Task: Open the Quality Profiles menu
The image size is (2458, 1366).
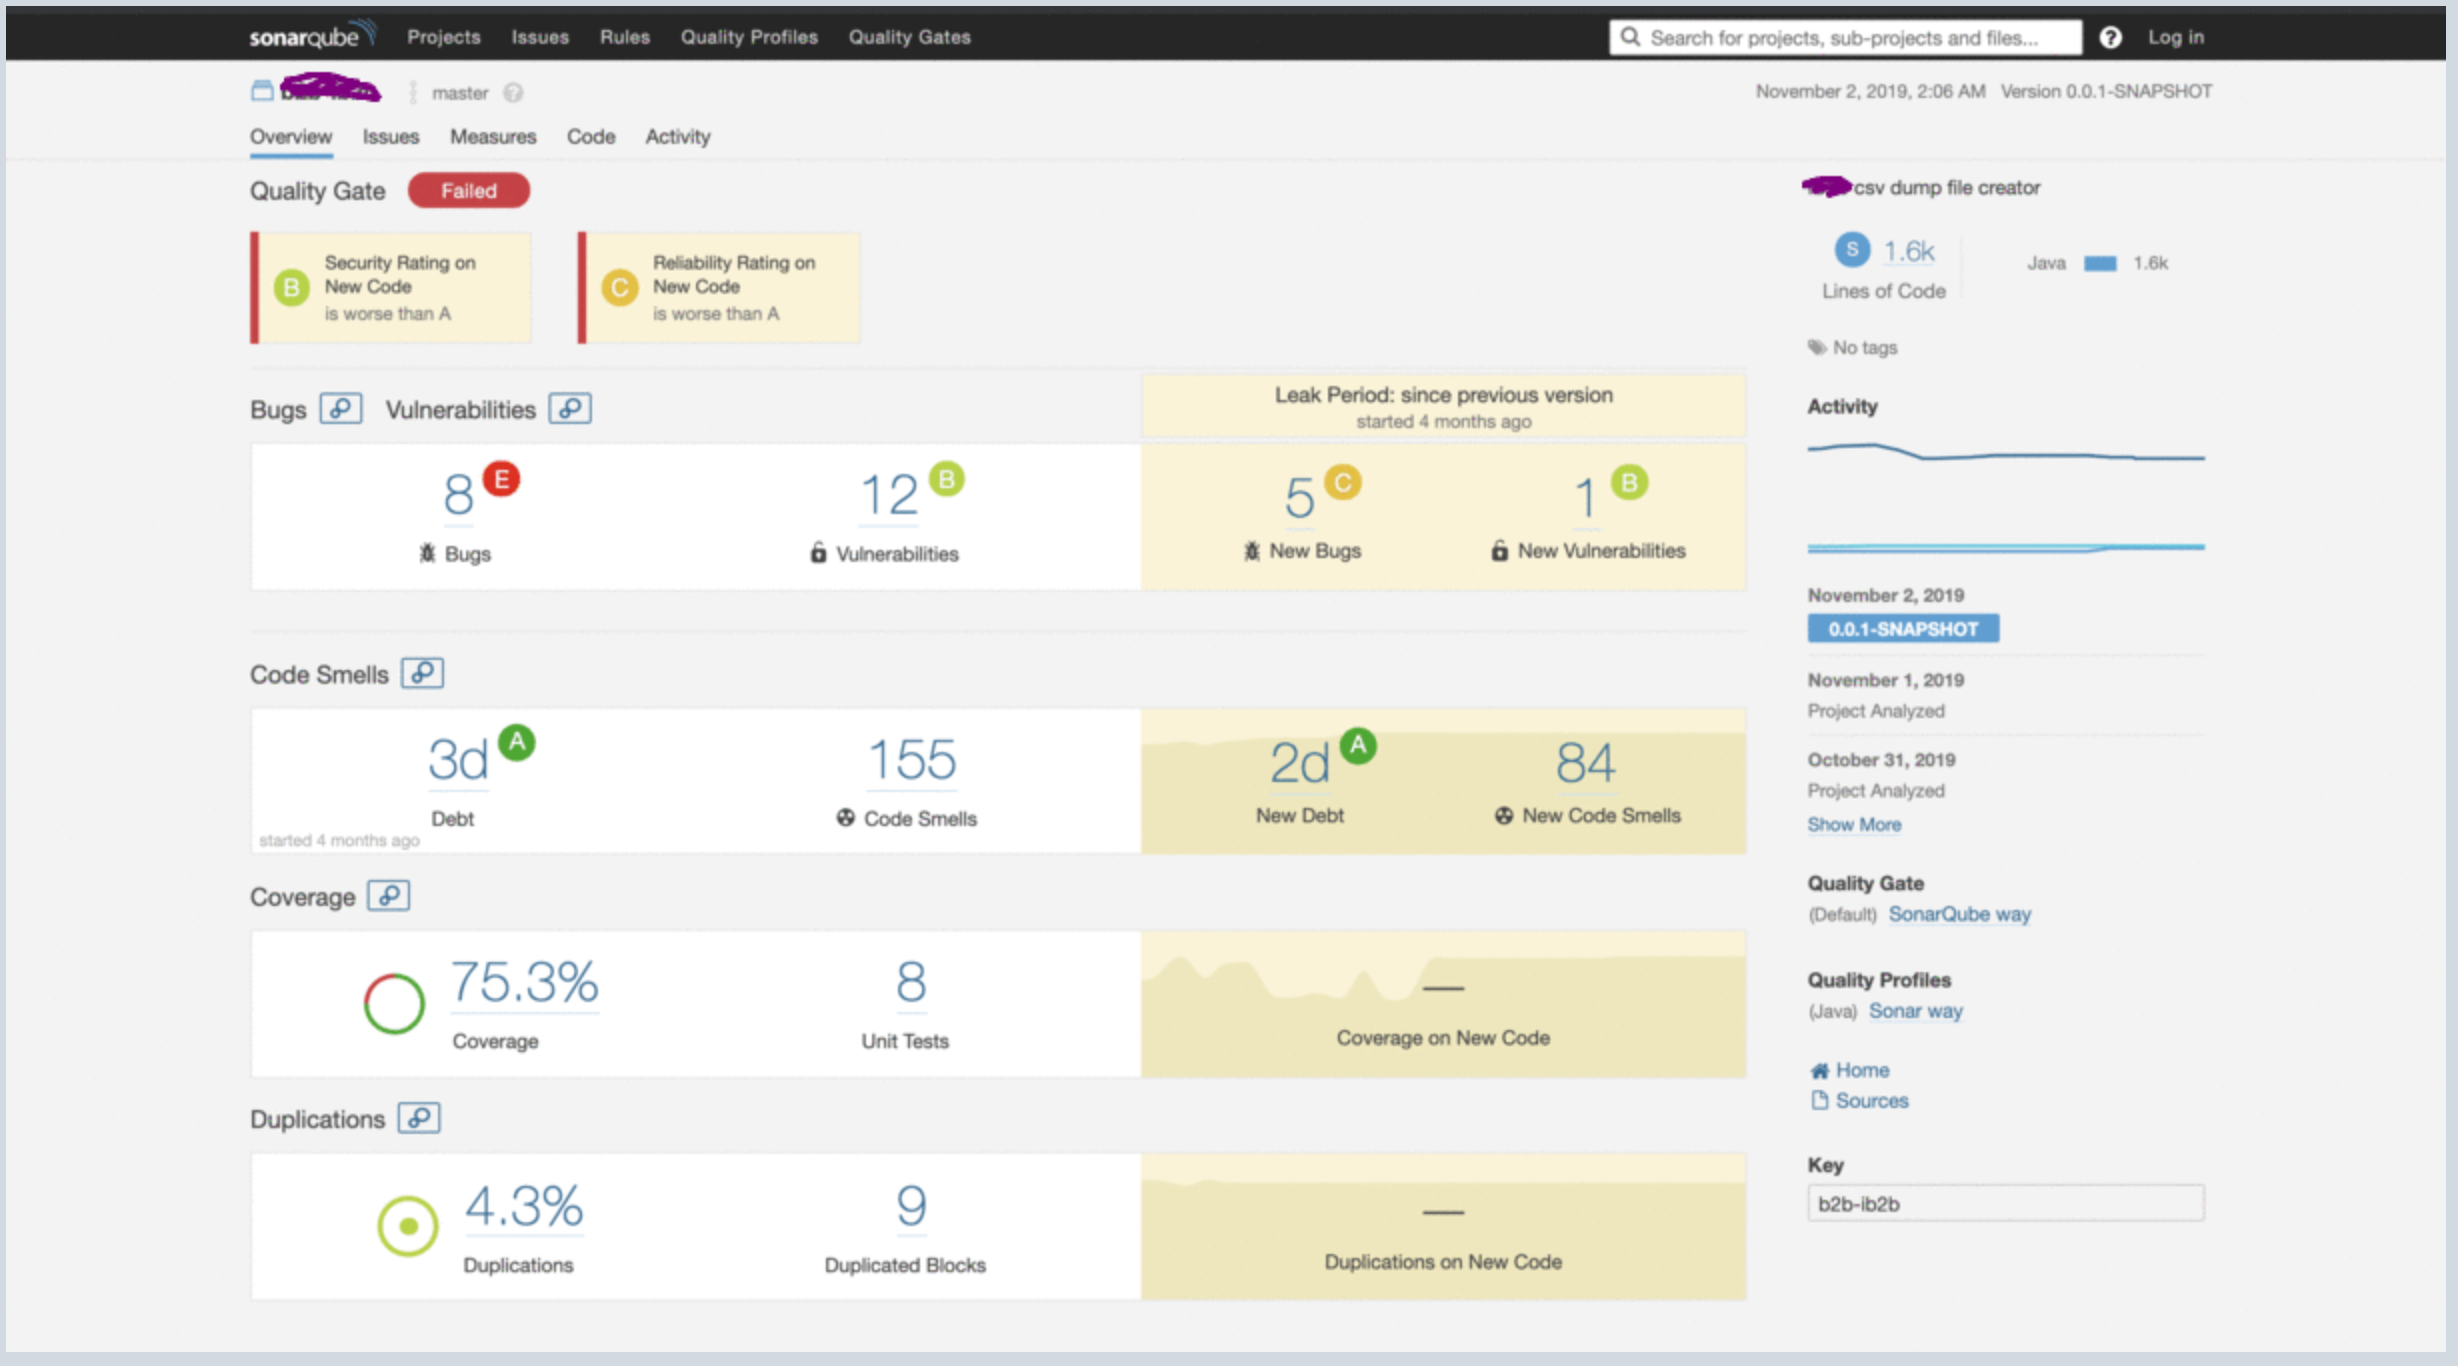Action: click(749, 37)
